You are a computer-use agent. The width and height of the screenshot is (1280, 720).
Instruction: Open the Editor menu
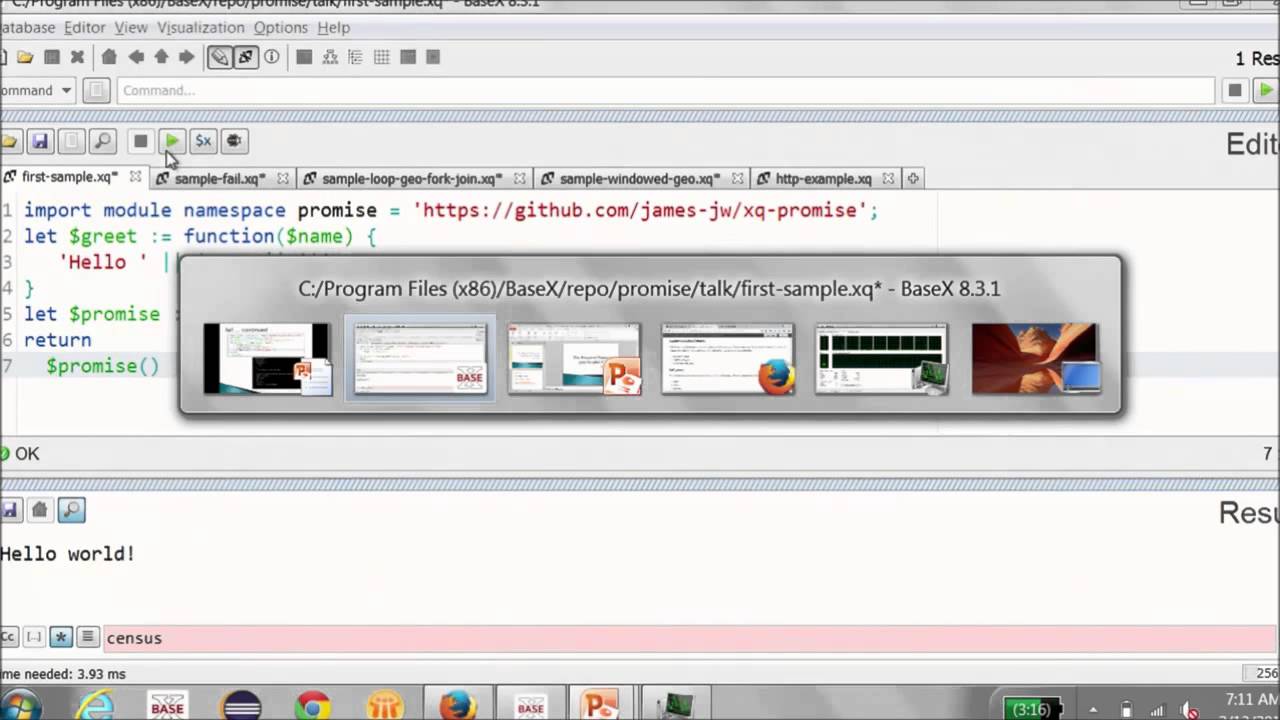(x=85, y=27)
